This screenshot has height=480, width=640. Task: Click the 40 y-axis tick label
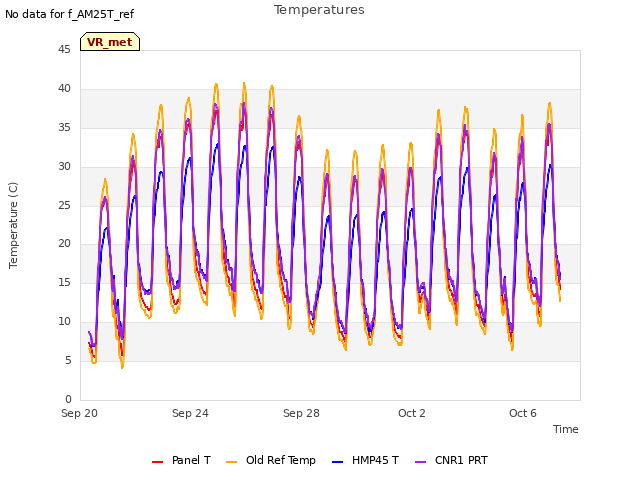point(64,89)
